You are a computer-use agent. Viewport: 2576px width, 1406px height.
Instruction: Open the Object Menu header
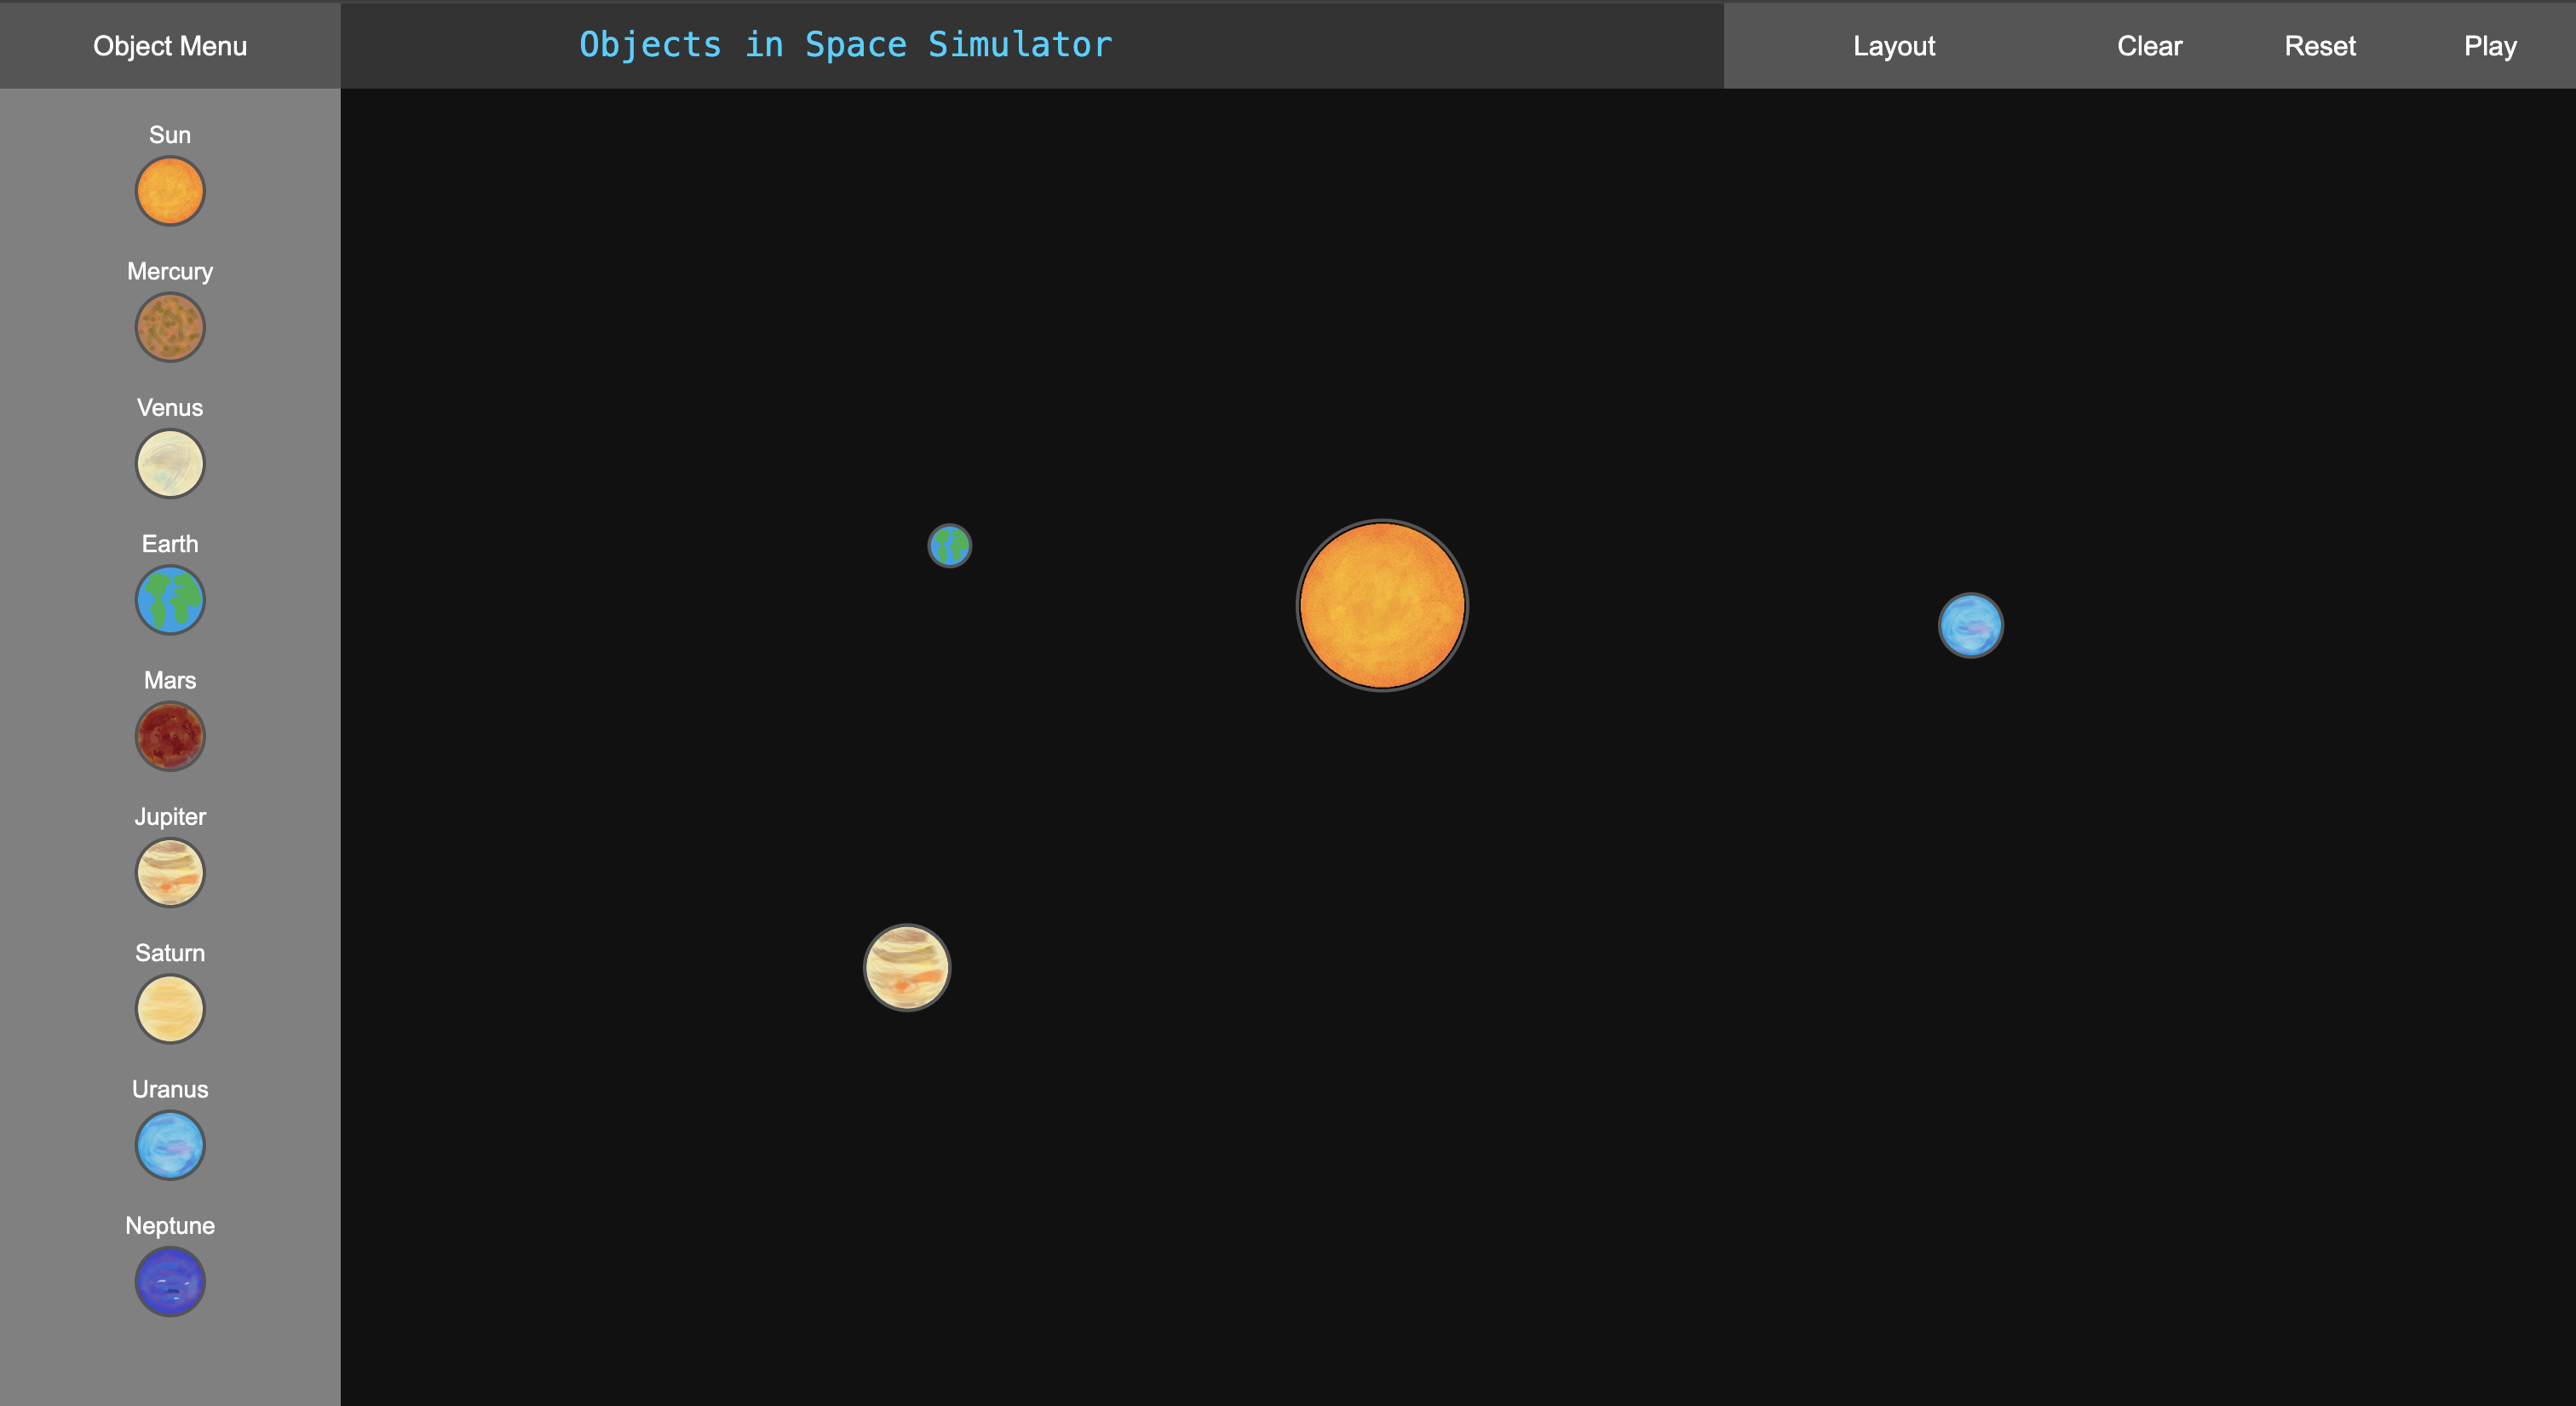coord(170,46)
